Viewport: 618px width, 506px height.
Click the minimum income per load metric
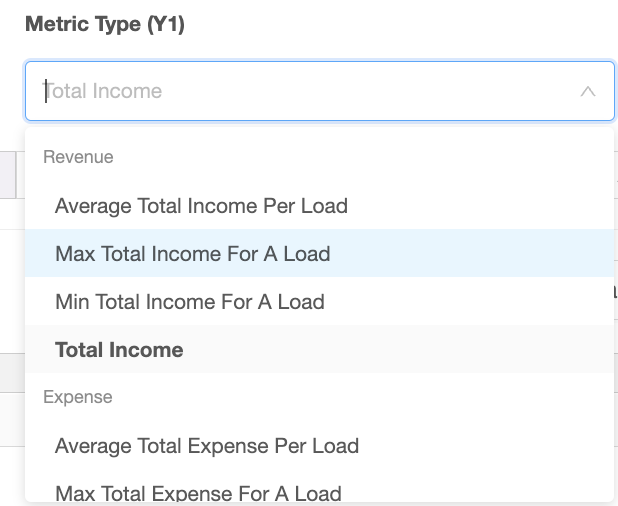320,301
